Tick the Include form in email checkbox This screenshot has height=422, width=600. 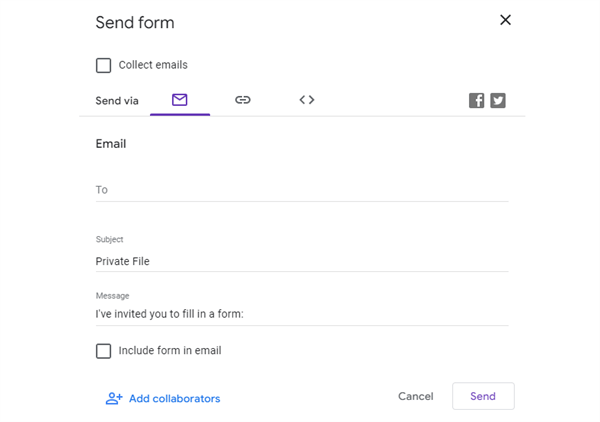[104, 351]
